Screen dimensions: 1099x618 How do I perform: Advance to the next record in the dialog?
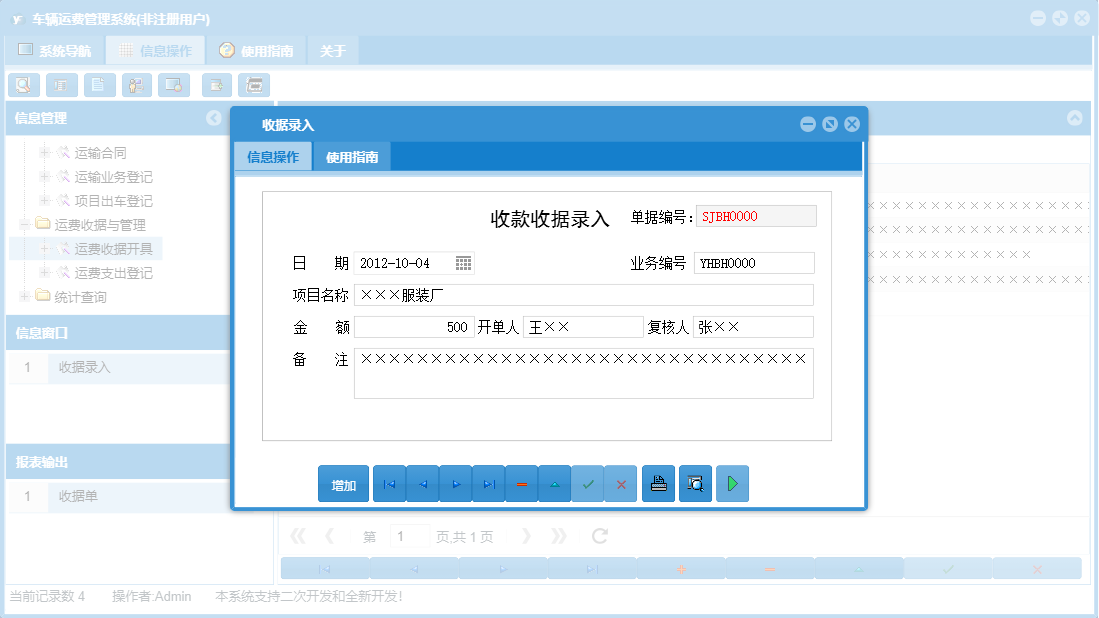point(455,483)
